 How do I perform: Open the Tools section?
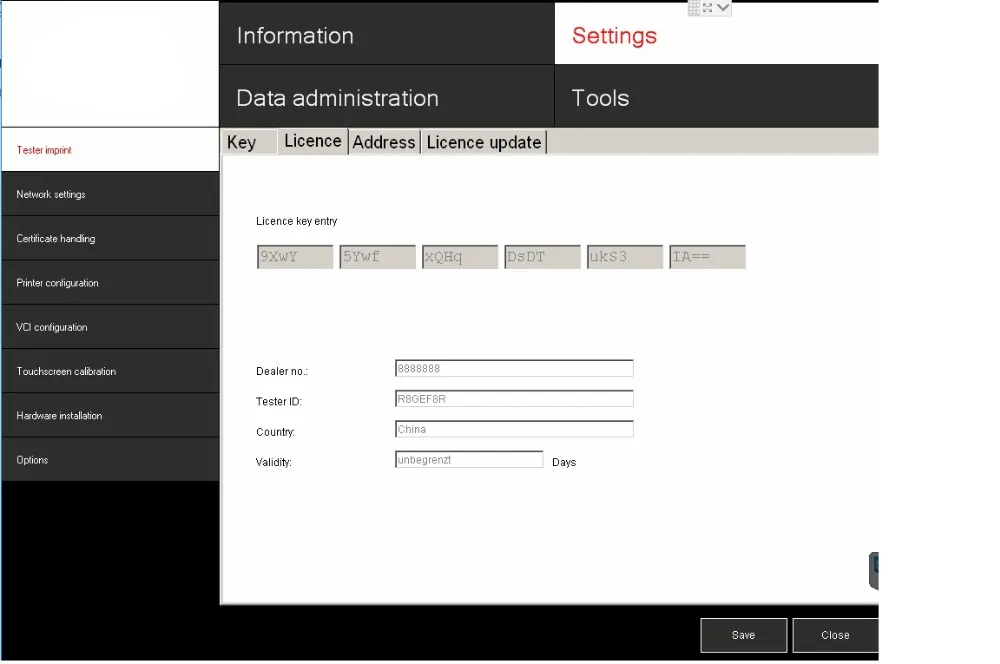(x=716, y=96)
